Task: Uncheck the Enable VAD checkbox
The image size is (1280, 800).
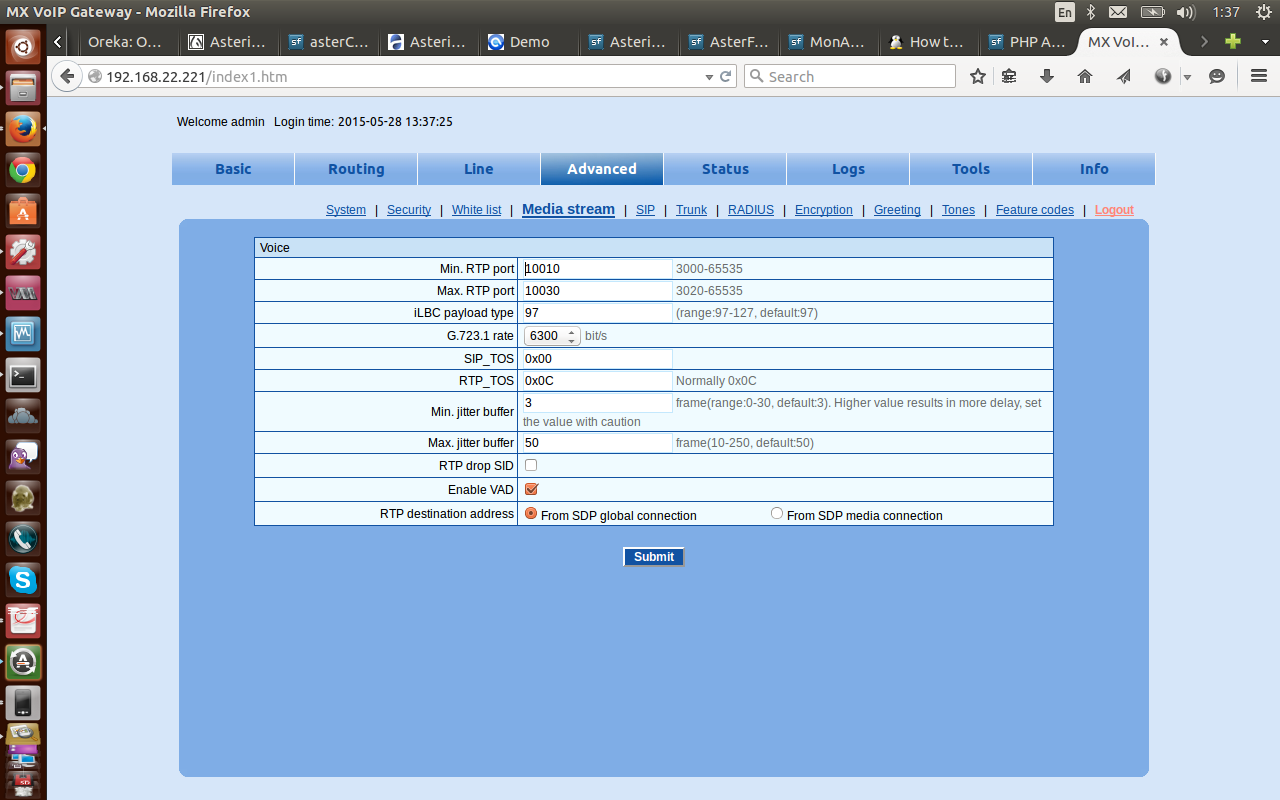Action: tap(531, 489)
